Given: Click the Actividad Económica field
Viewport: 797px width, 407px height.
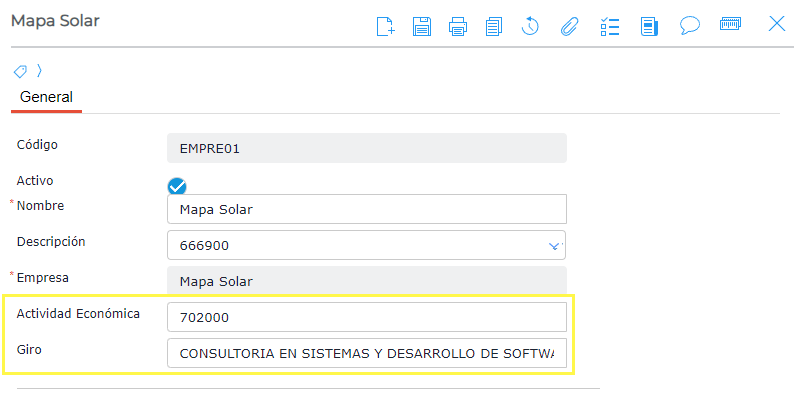Looking at the screenshot, I should [x=366, y=318].
